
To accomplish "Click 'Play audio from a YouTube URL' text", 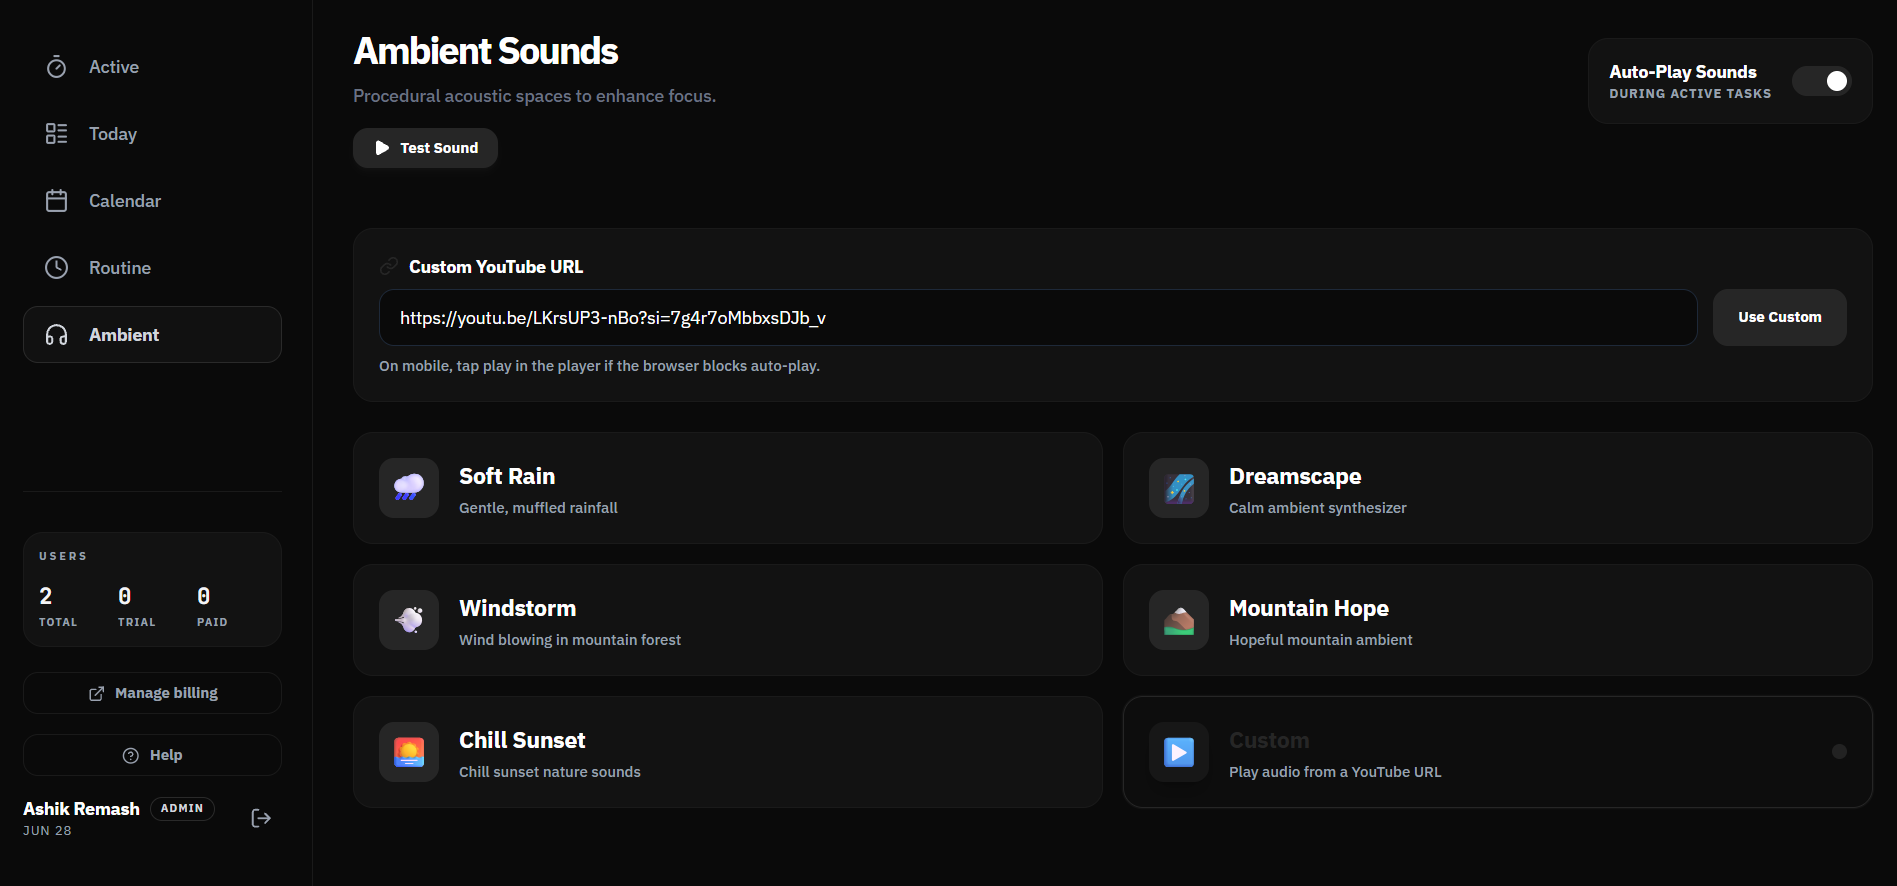I will point(1335,772).
